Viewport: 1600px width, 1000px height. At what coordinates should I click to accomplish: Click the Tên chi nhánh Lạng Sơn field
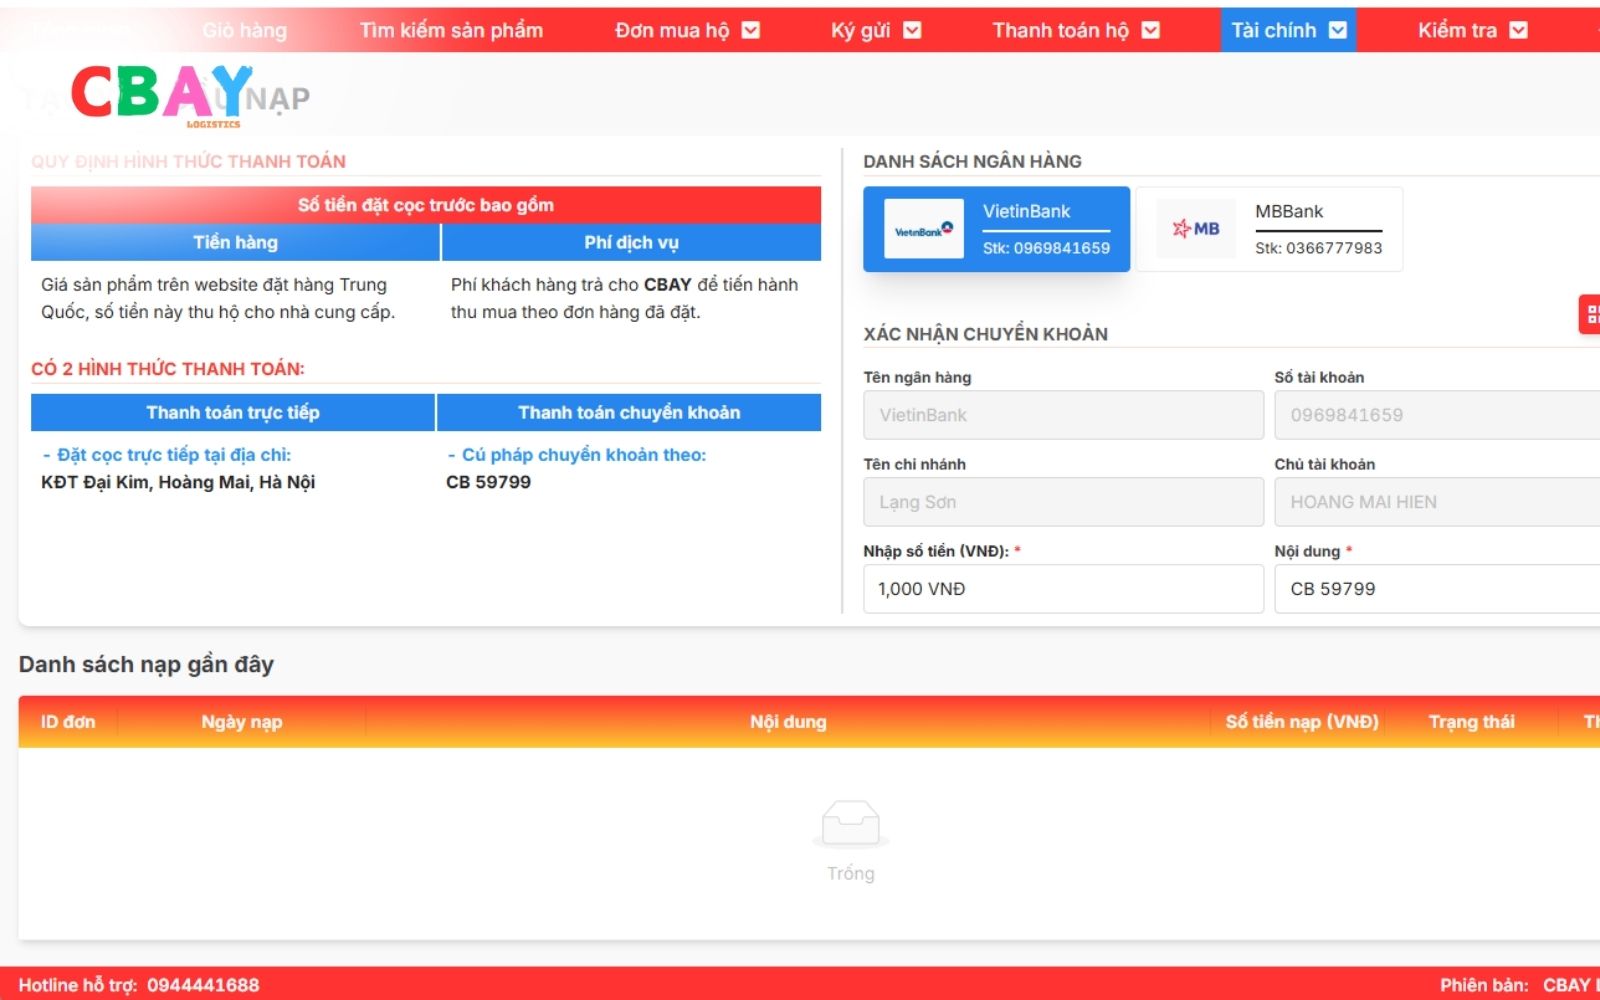coord(1063,502)
